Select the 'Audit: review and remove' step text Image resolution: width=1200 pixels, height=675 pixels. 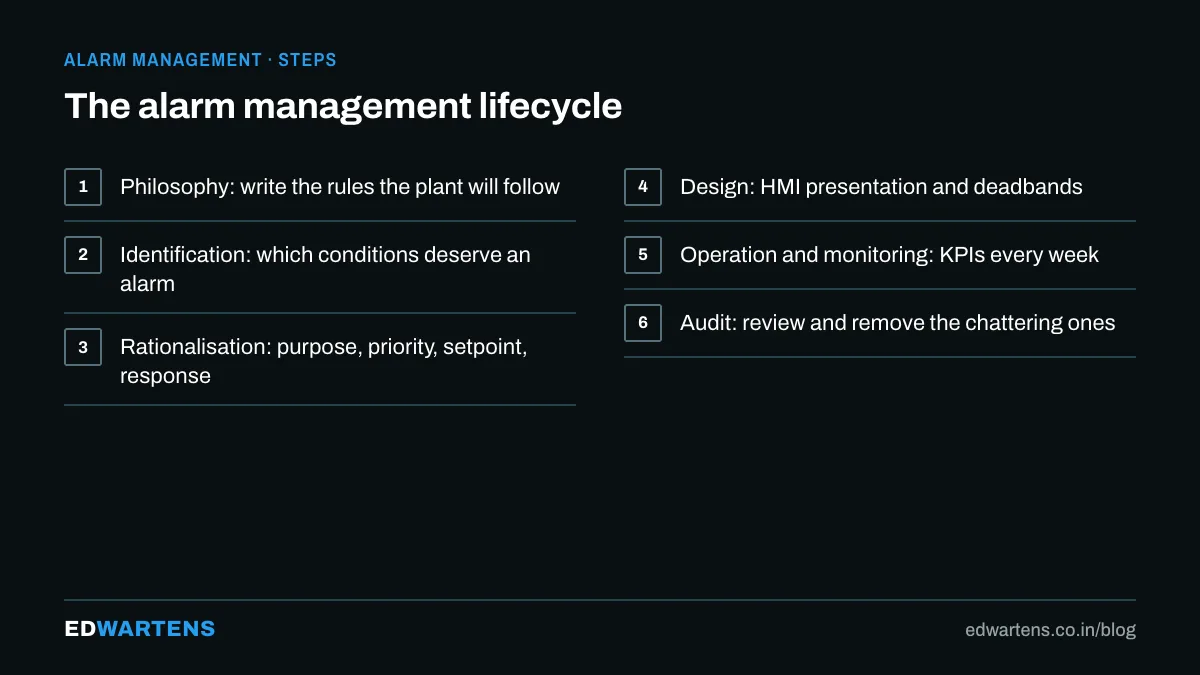[x=897, y=323]
